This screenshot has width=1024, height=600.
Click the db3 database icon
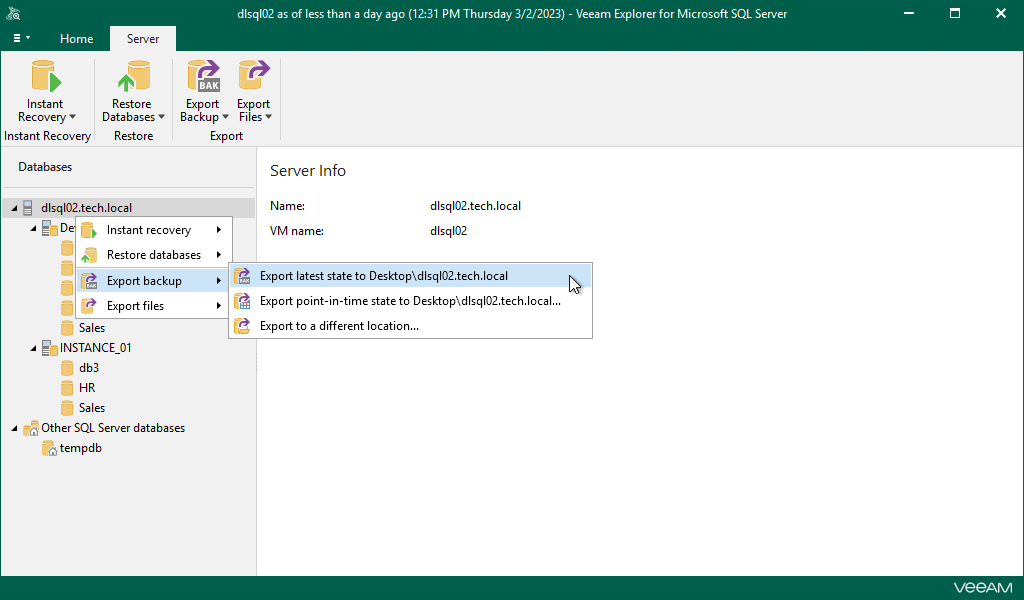pos(68,368)
